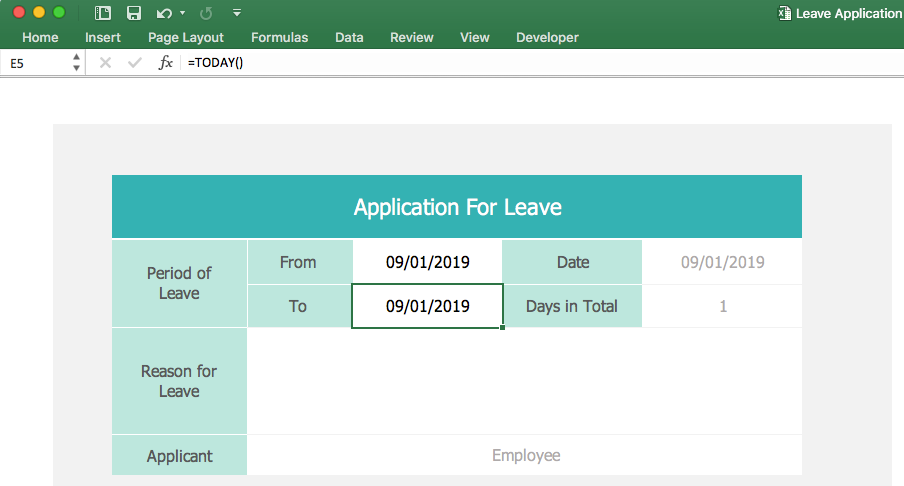Click the Name Box showing E5
Viewport: 904px width, 486px height.
(x=36, y=63)
